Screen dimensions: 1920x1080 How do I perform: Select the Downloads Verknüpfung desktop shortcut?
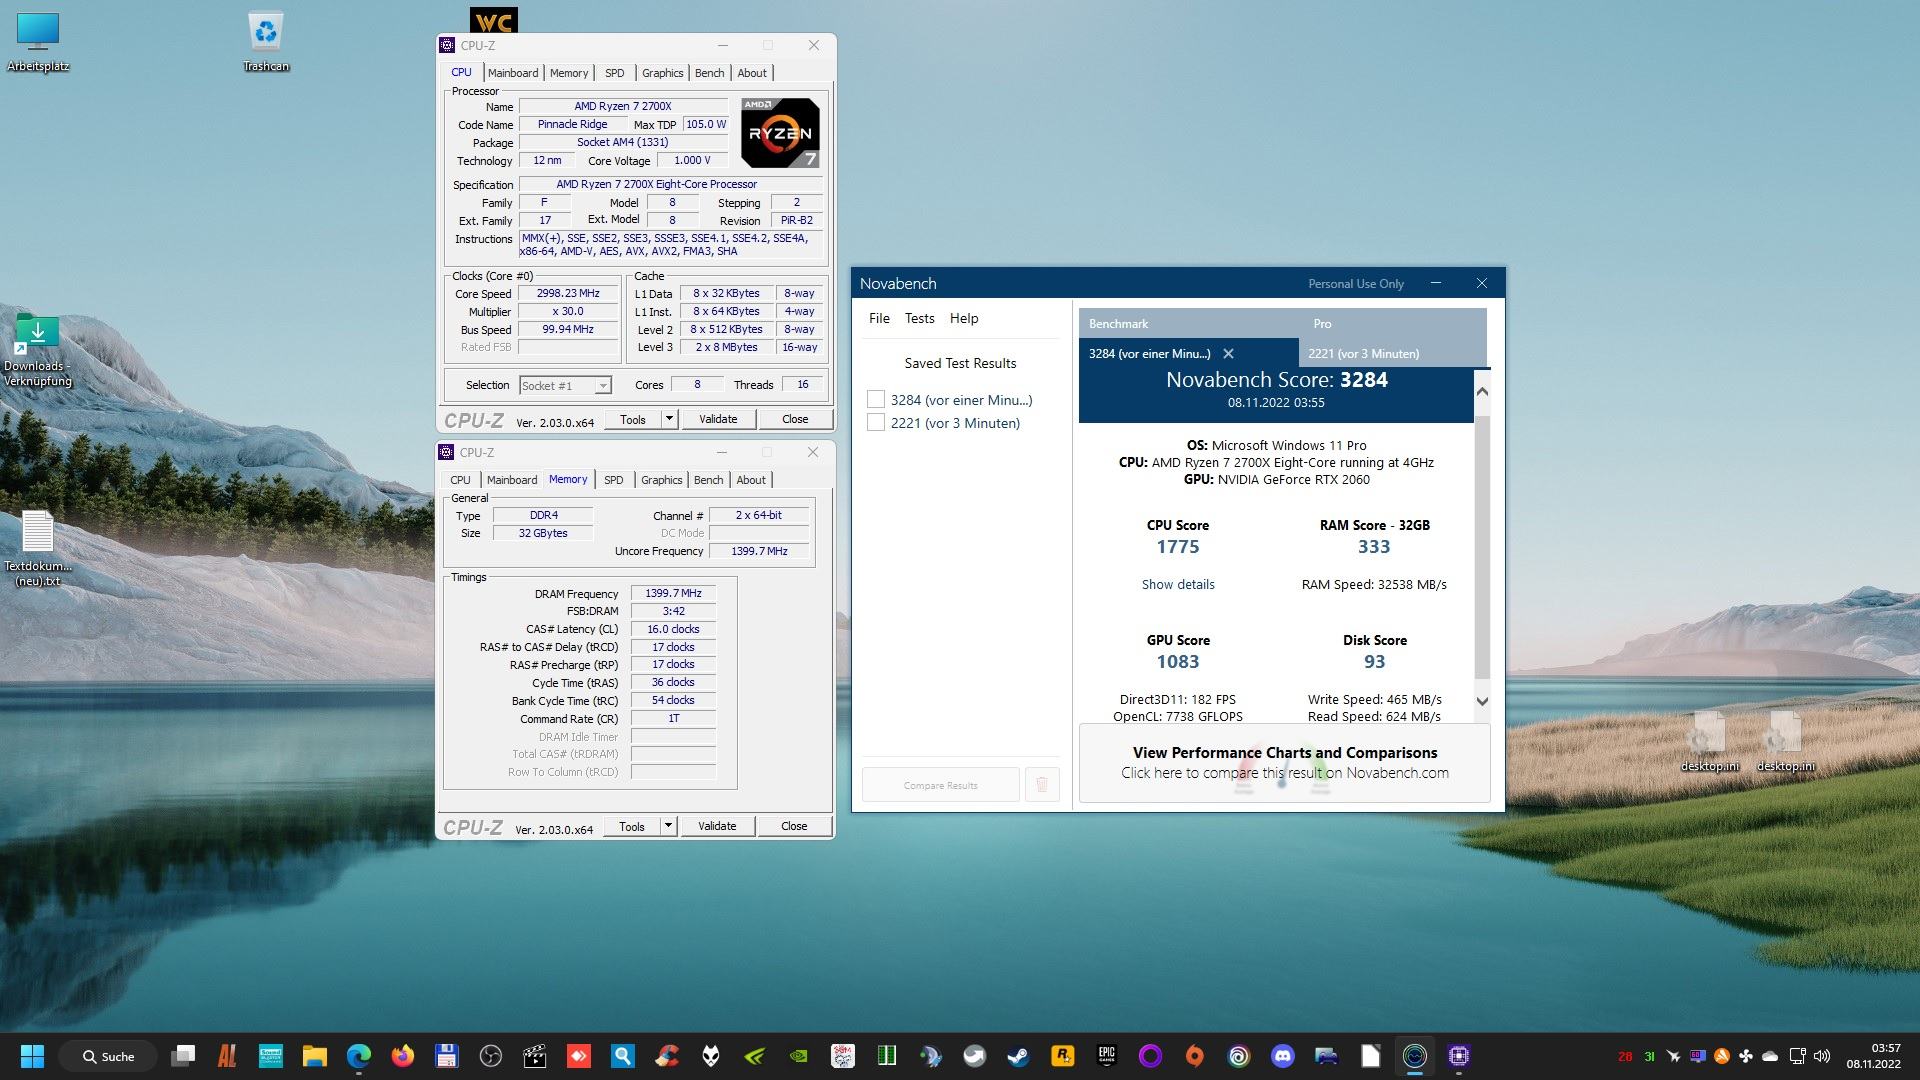(37, 350)
